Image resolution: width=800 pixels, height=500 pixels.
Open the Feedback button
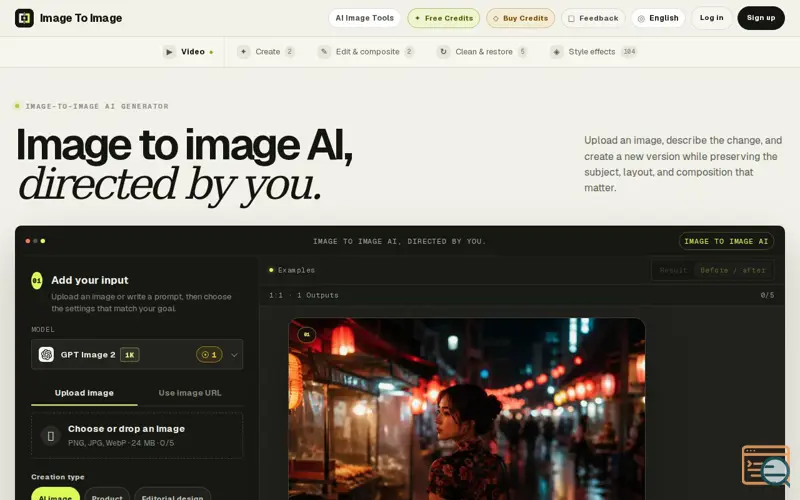[593, 18]
